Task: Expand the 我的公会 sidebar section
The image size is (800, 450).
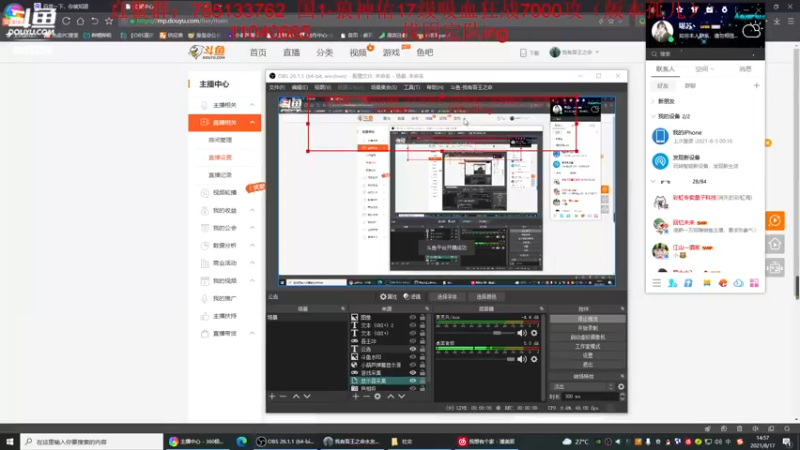Action: point(252,228)
